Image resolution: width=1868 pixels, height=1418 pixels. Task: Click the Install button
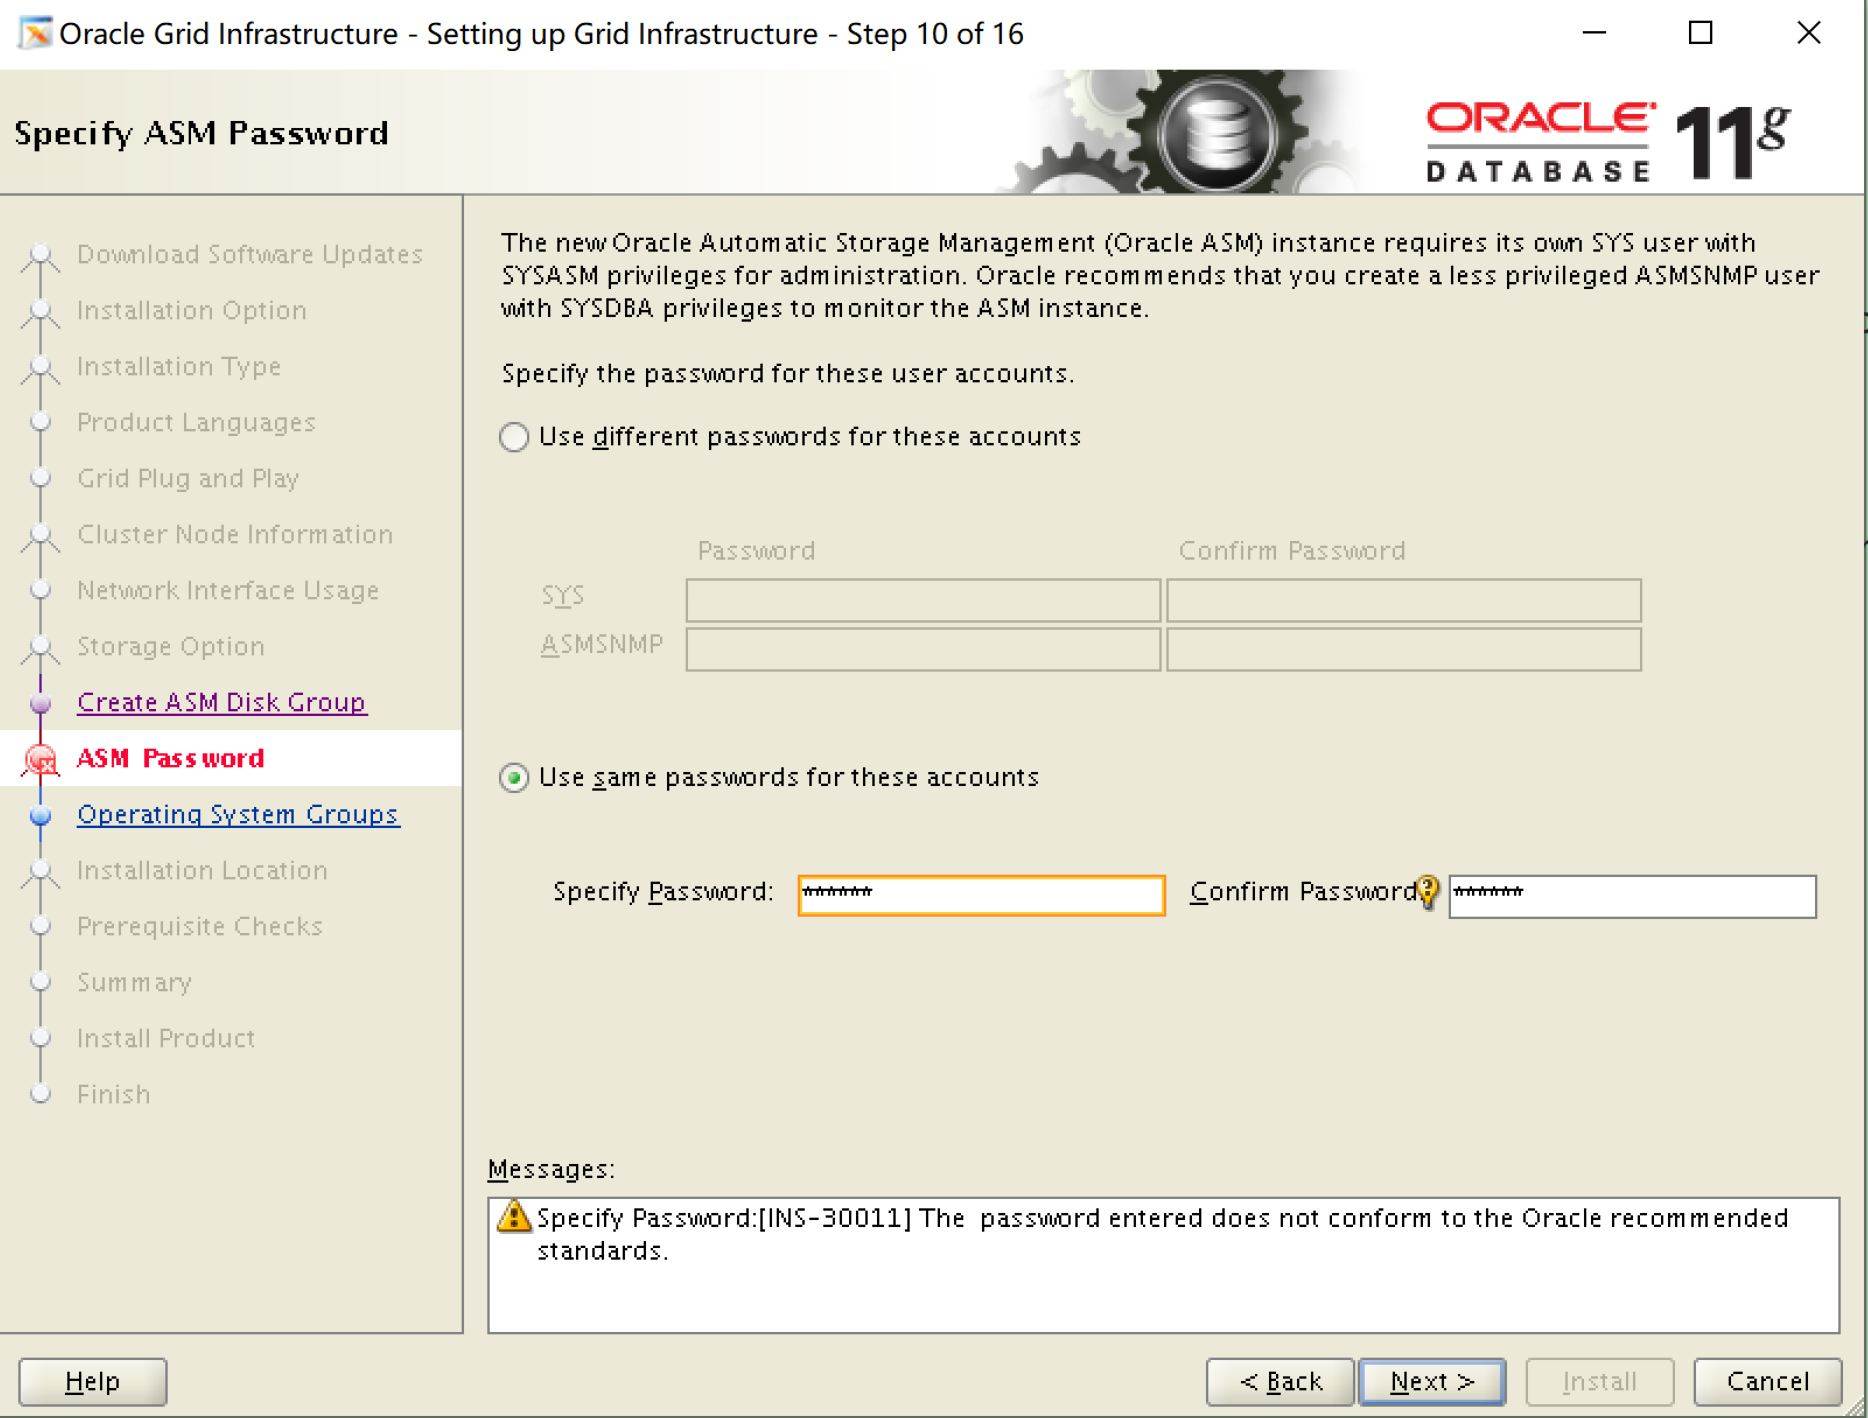click(x=1599, y=1381)
